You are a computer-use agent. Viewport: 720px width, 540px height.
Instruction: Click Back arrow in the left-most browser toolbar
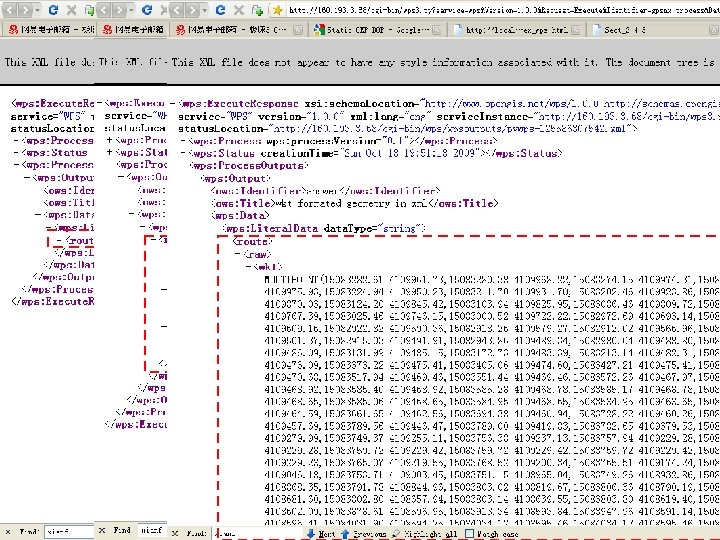pyautogui.click(x=10, y=10)
